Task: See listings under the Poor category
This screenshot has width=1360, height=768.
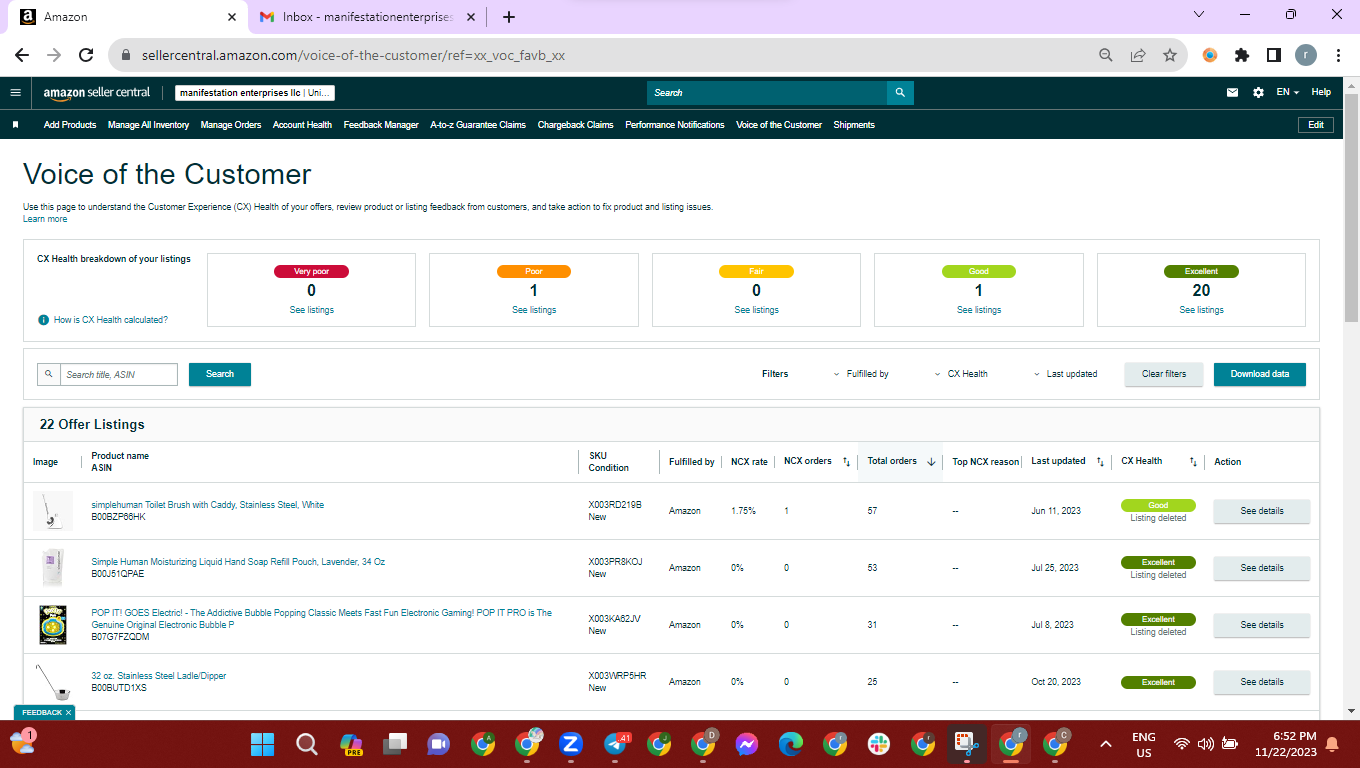Action: pos(534,310)
